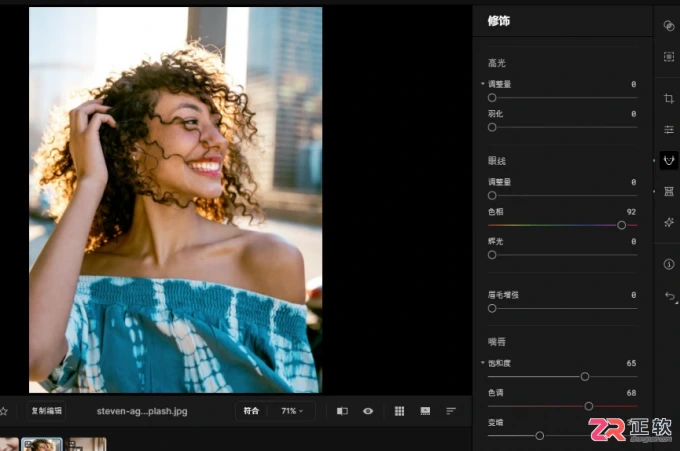Toggle the eye preview icon
The image size is (680, 451).
(x=368, y=411)
